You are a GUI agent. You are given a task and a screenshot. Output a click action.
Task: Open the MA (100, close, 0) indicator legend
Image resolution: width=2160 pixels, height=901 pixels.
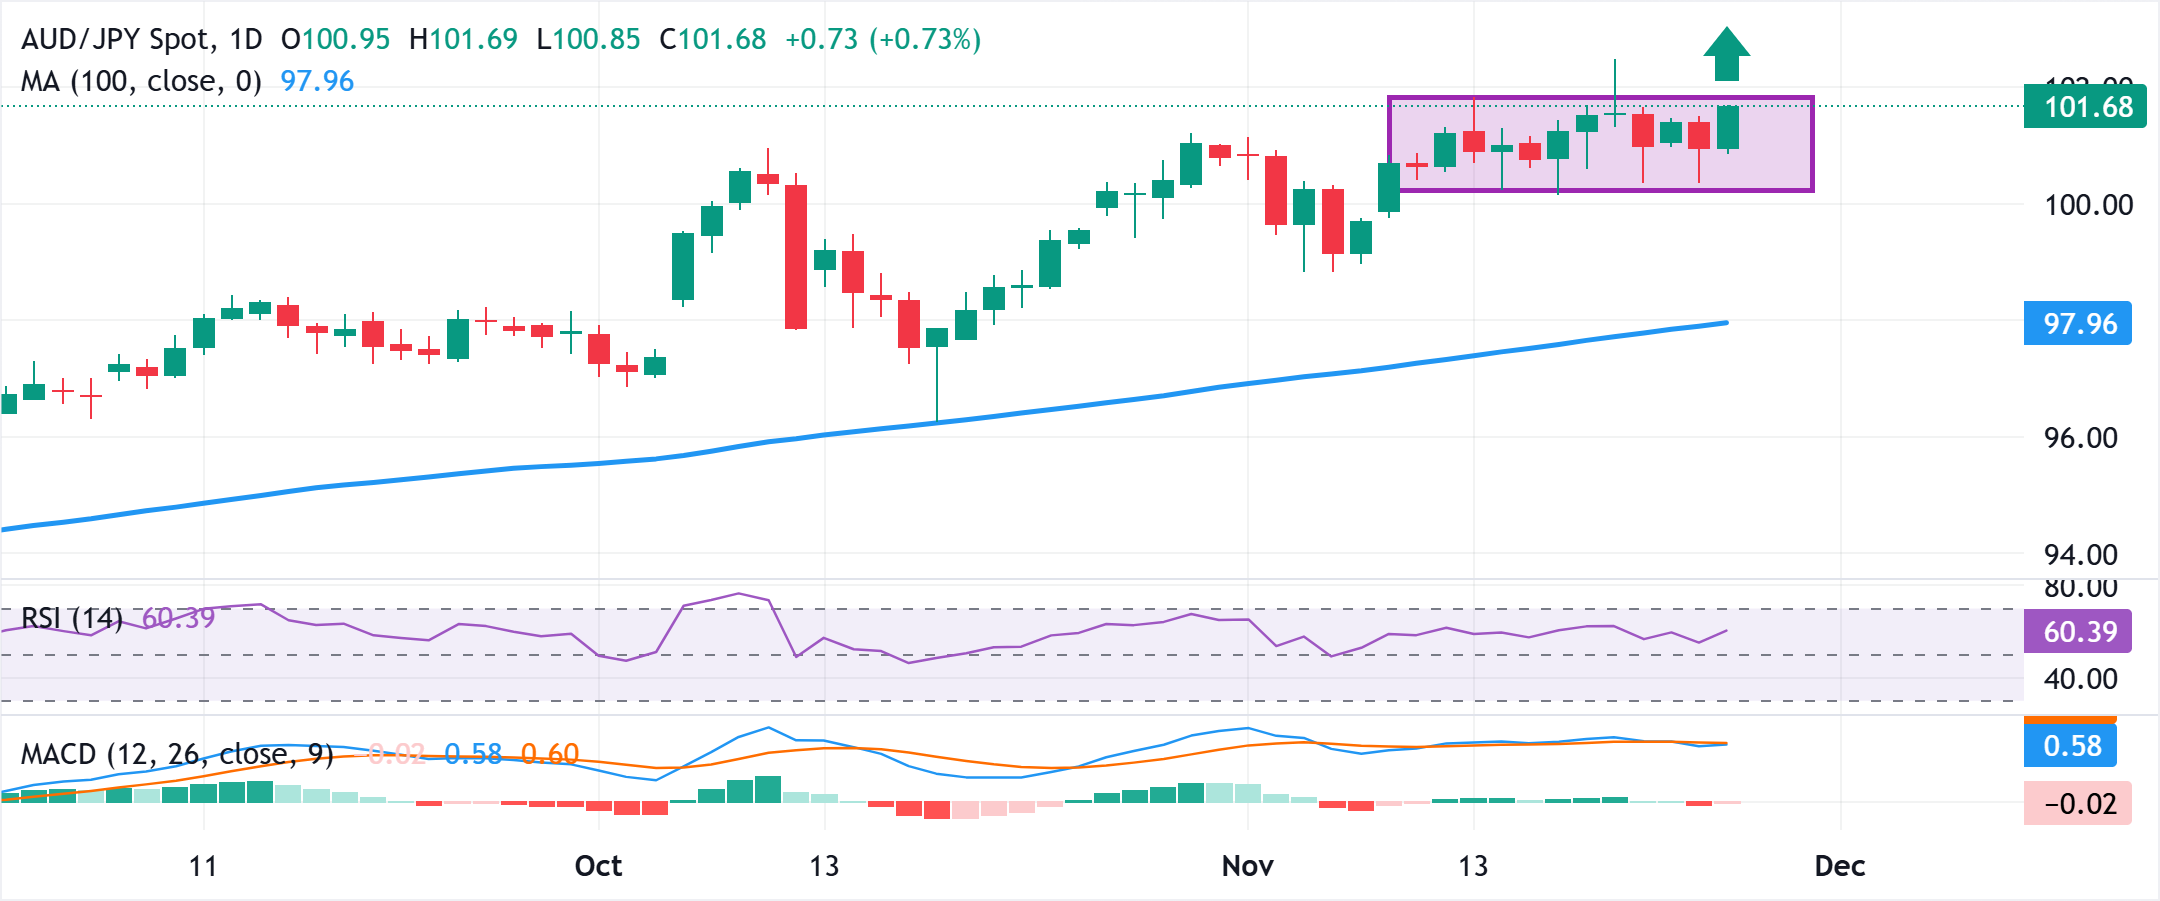(x=140, y=81)
